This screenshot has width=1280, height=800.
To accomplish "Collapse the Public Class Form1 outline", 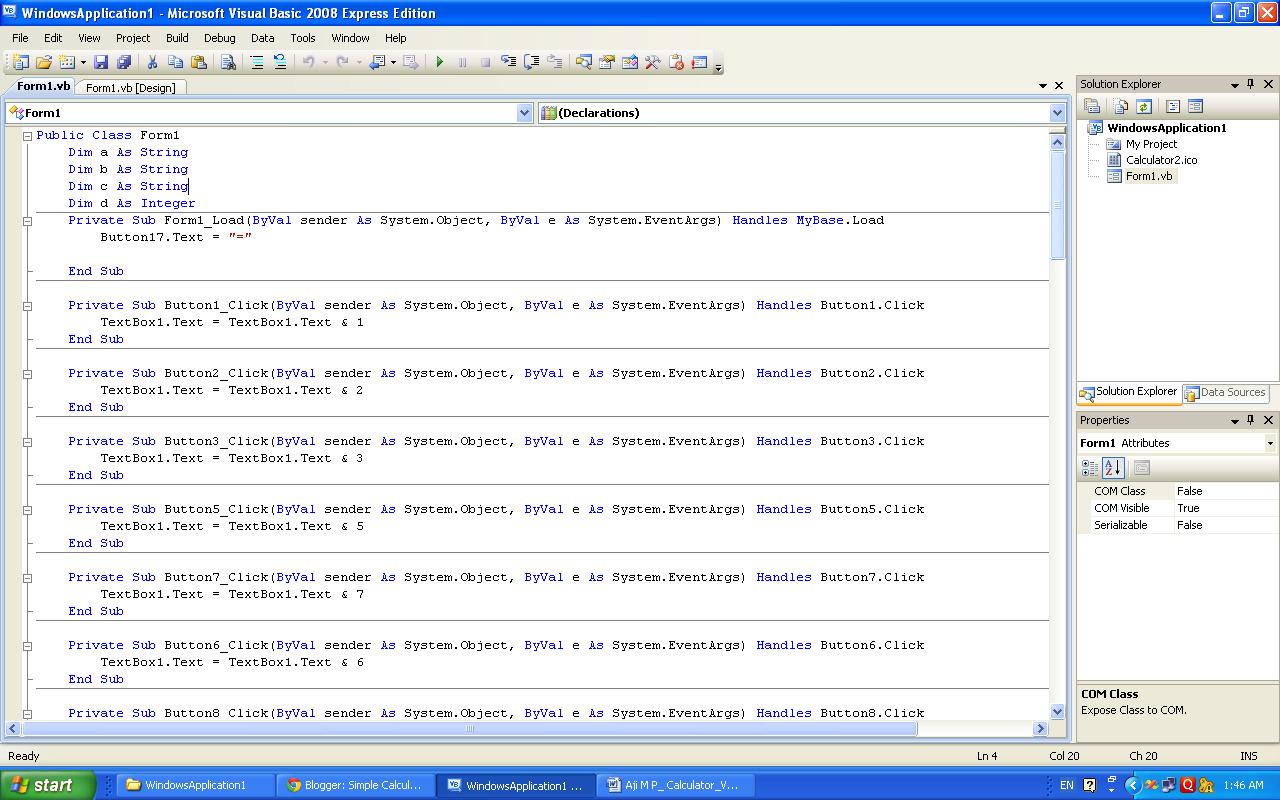I will pos(28,136).
